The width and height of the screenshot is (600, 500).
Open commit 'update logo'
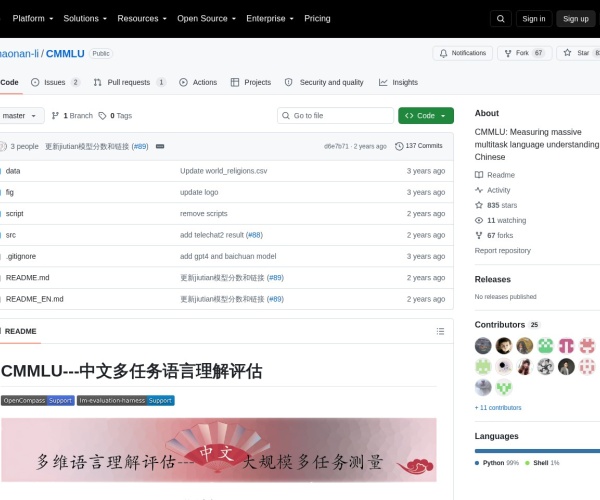(x=199, y=192)
